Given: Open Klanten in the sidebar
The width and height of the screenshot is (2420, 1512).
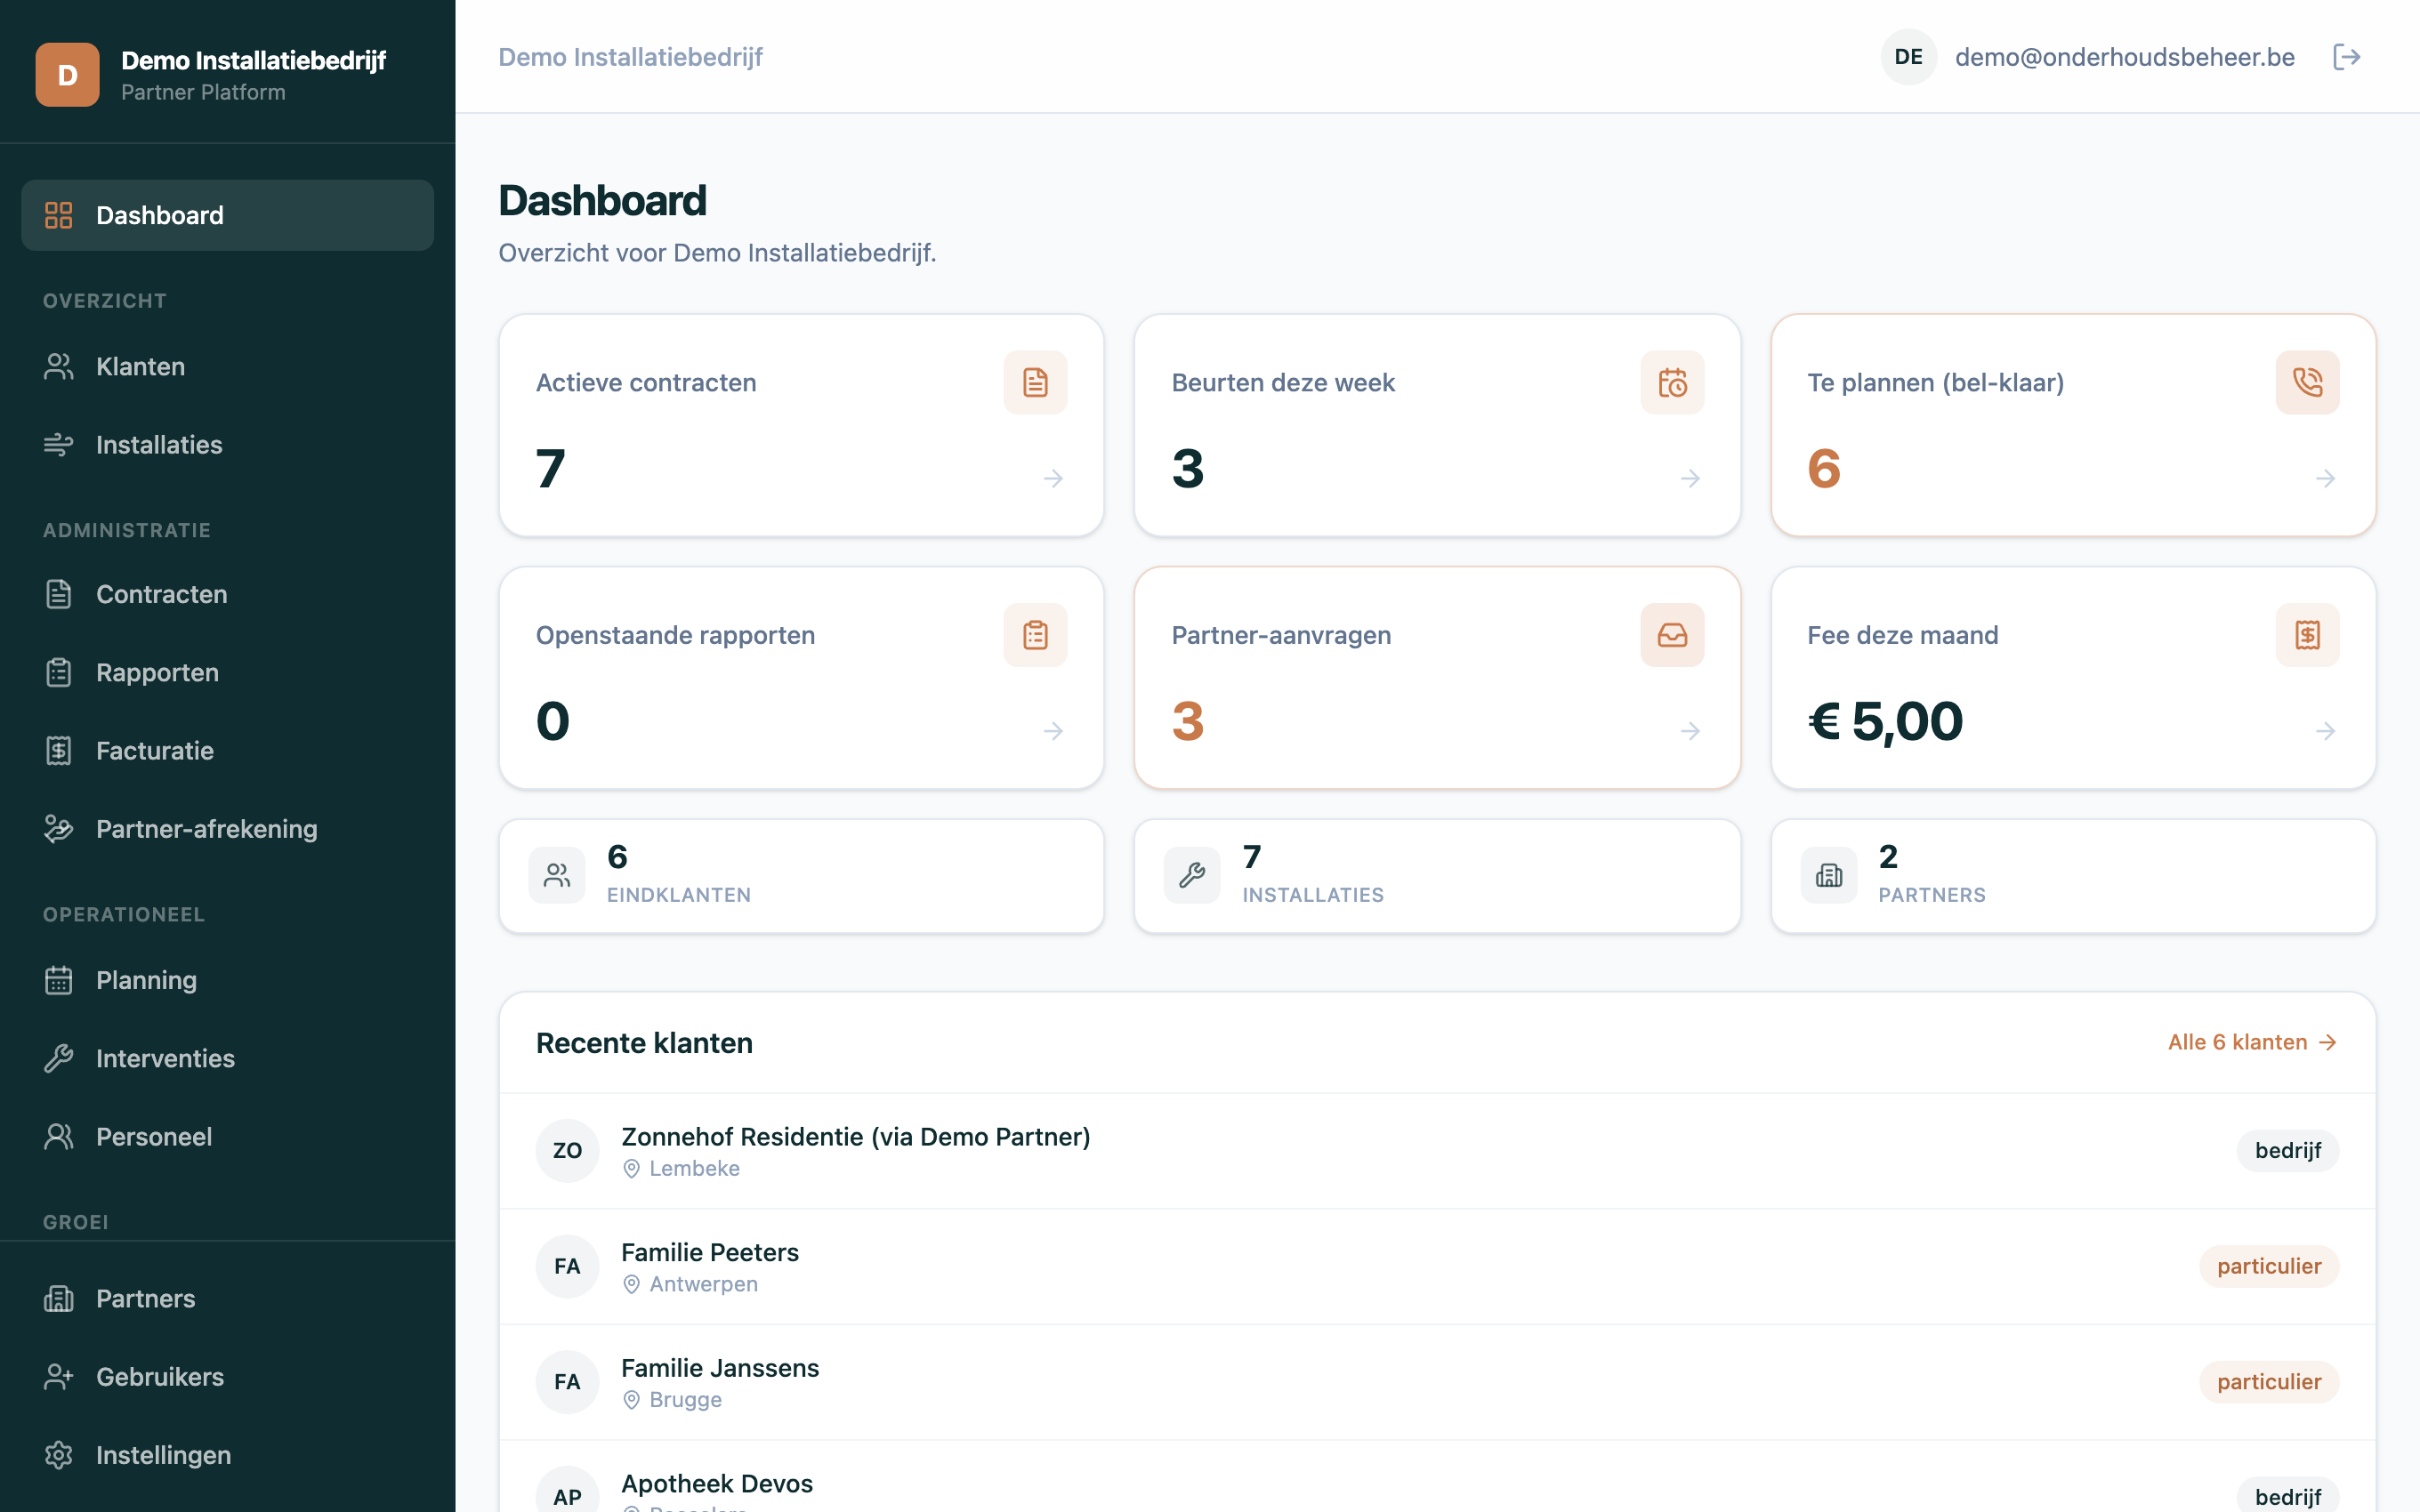Looking at the screenshot, I should coord(227,367).
